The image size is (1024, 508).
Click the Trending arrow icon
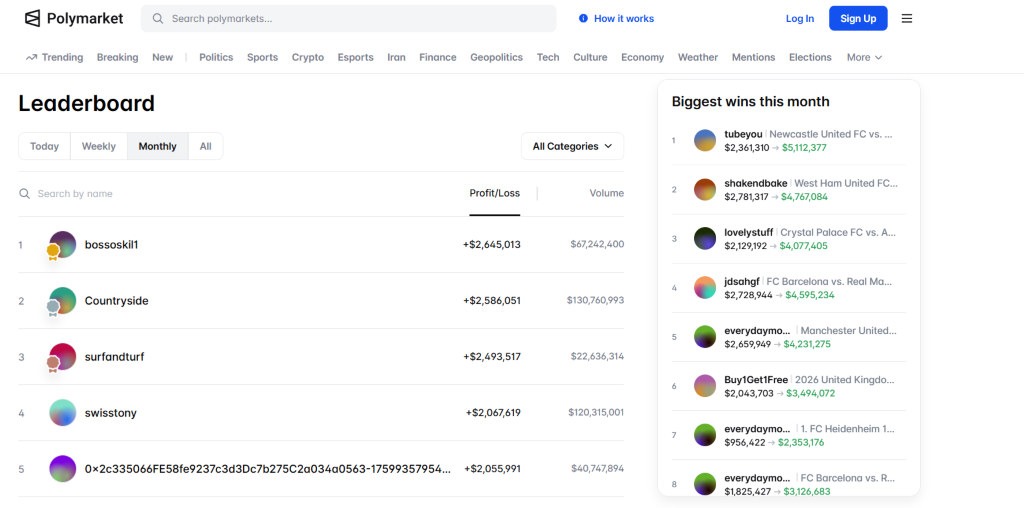coord(31,57)
